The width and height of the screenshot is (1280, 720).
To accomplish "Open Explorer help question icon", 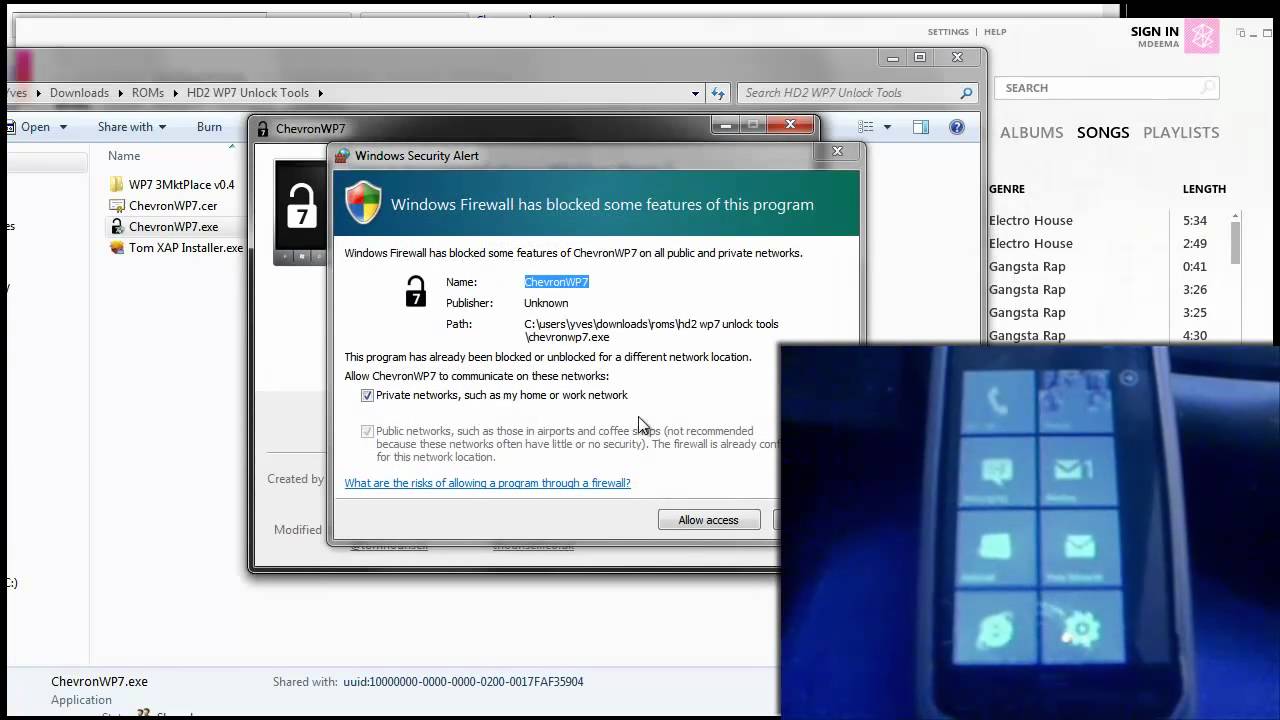I will [x=956, y=127].
